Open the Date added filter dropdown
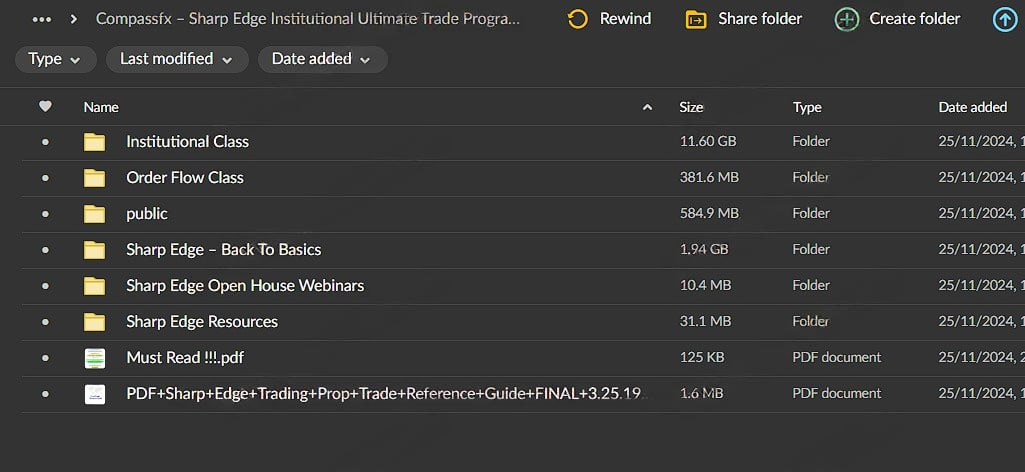 [x=321, y=59]
